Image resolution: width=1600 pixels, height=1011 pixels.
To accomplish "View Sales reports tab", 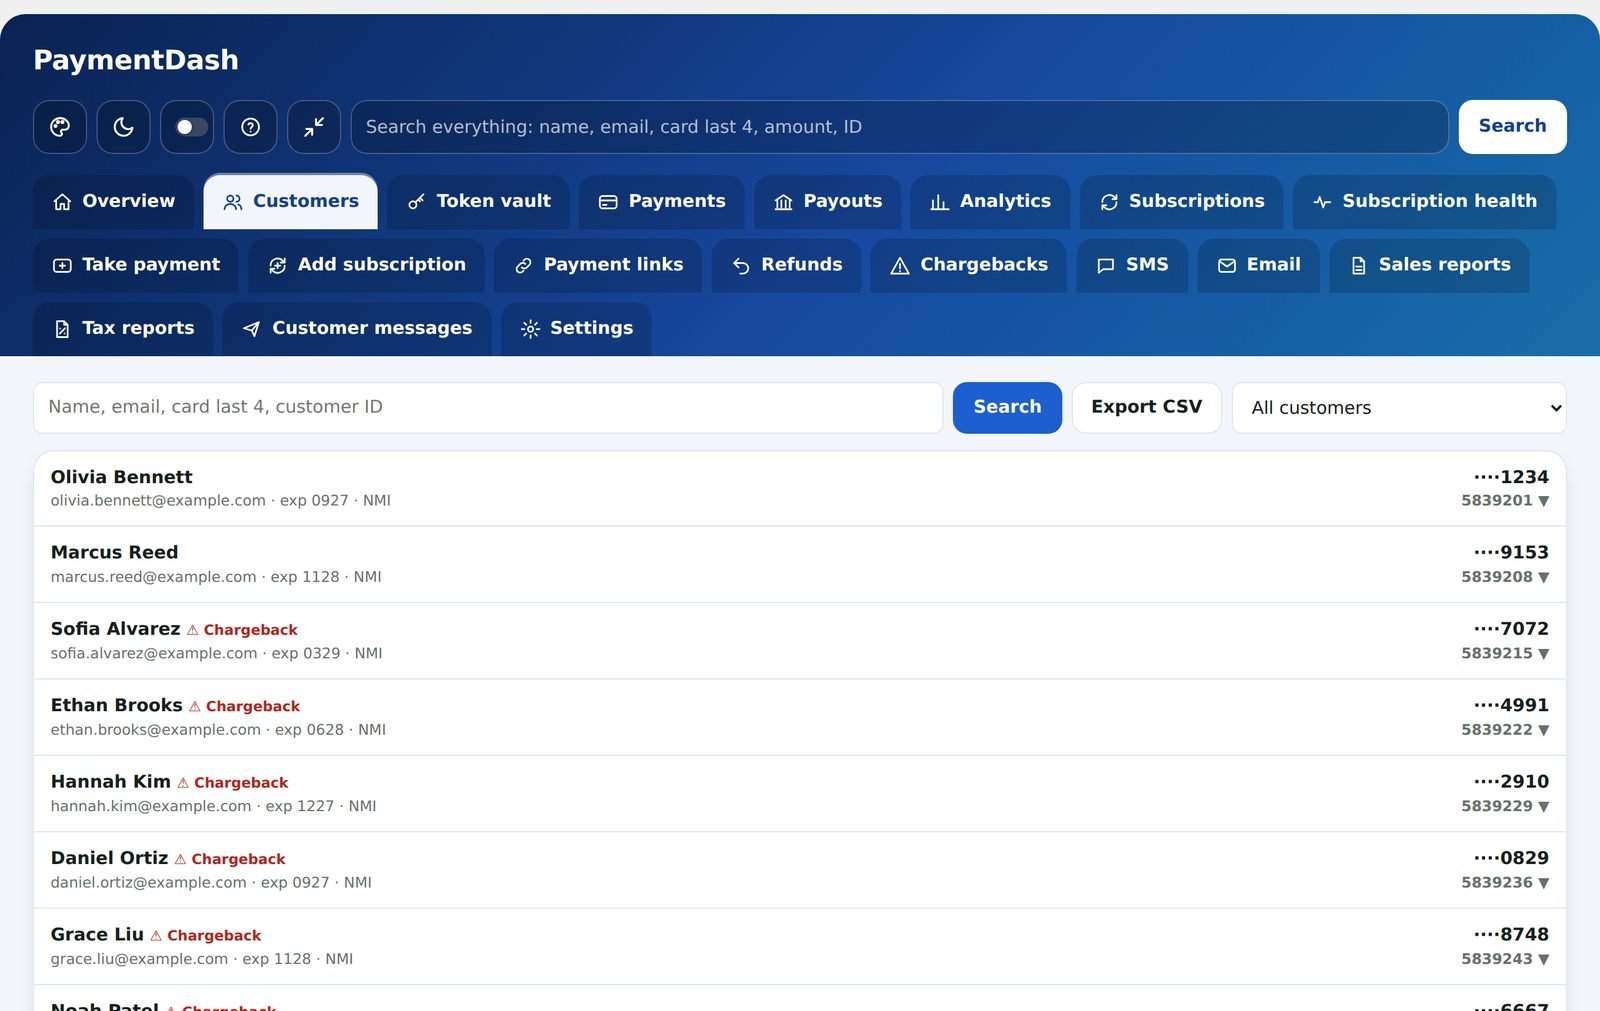I will 1430,265.
